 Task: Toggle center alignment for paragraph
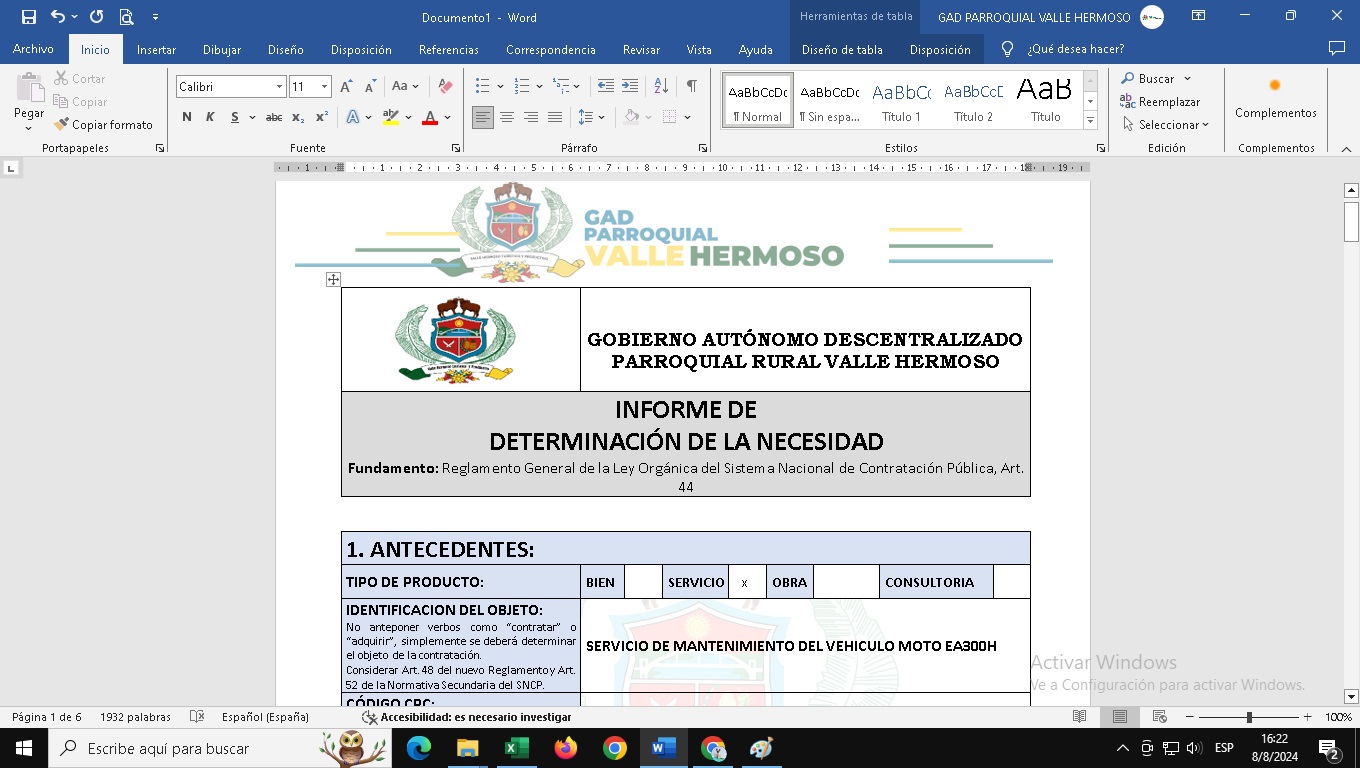click(x=507, y=117)
